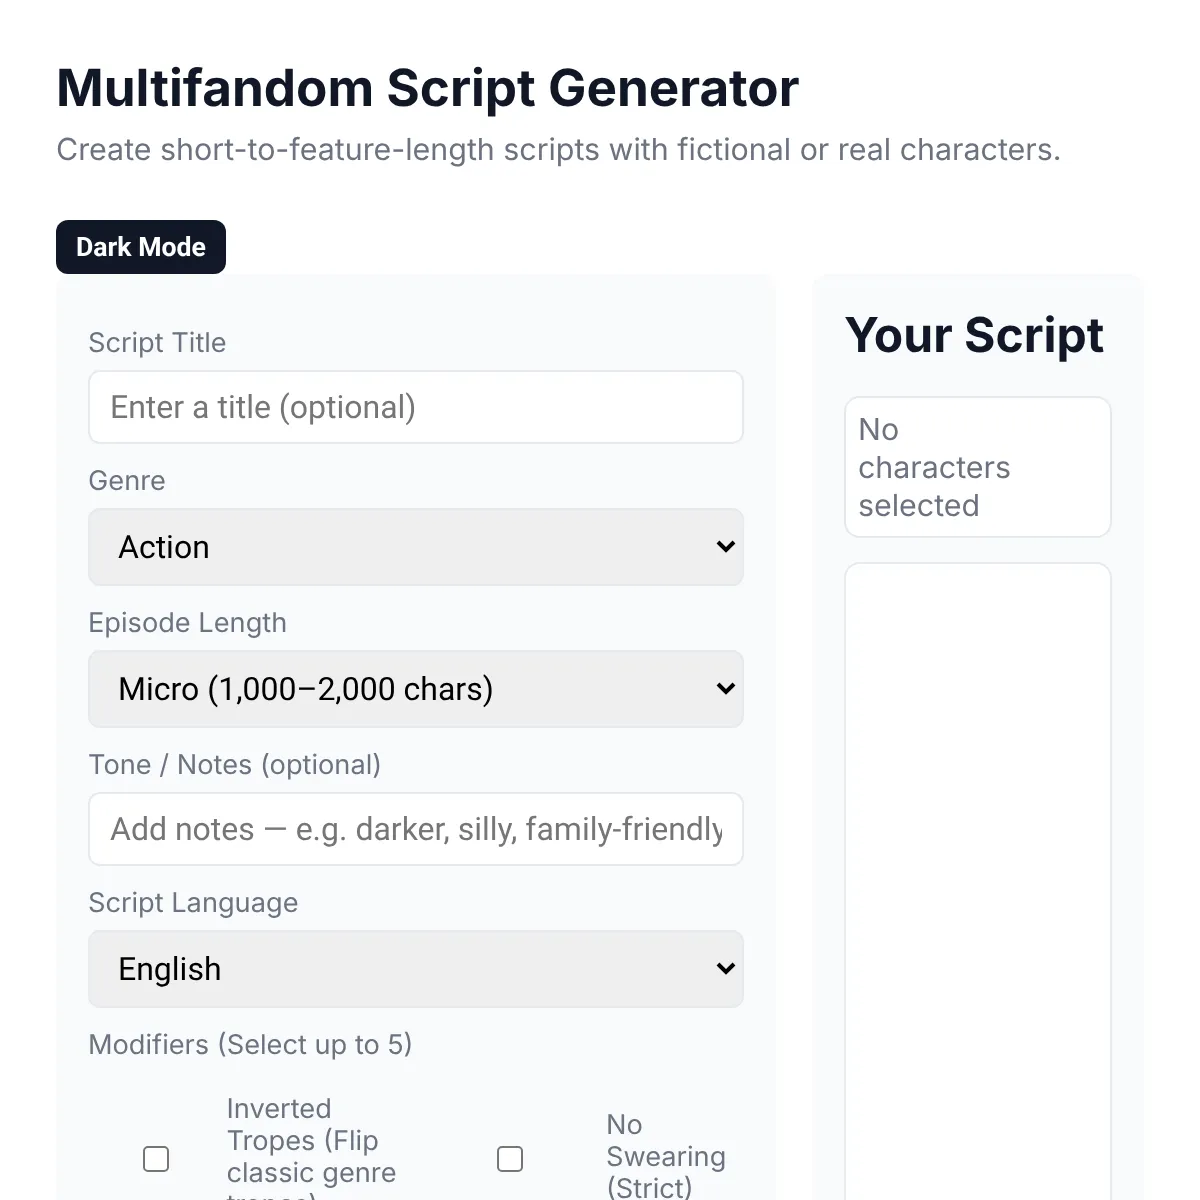1200x1200 pixels.
Task: Focus the Tone / Notes text field
Action: 416,829
